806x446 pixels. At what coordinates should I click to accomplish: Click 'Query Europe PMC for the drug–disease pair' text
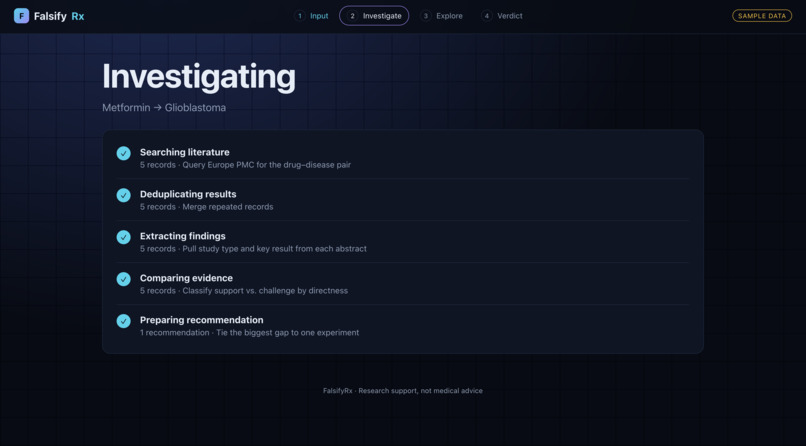point(267,165)
